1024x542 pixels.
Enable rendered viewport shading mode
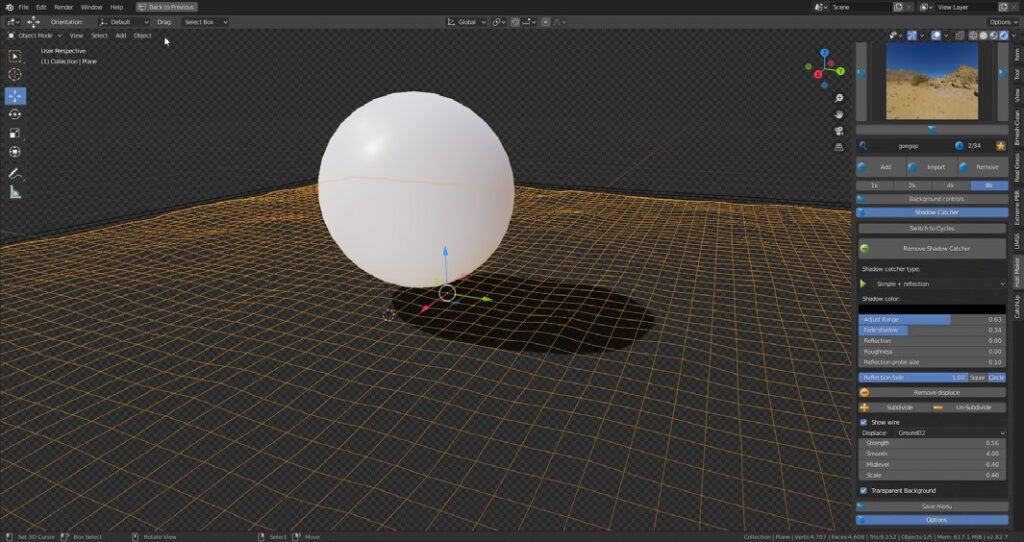coord(1004,35)
